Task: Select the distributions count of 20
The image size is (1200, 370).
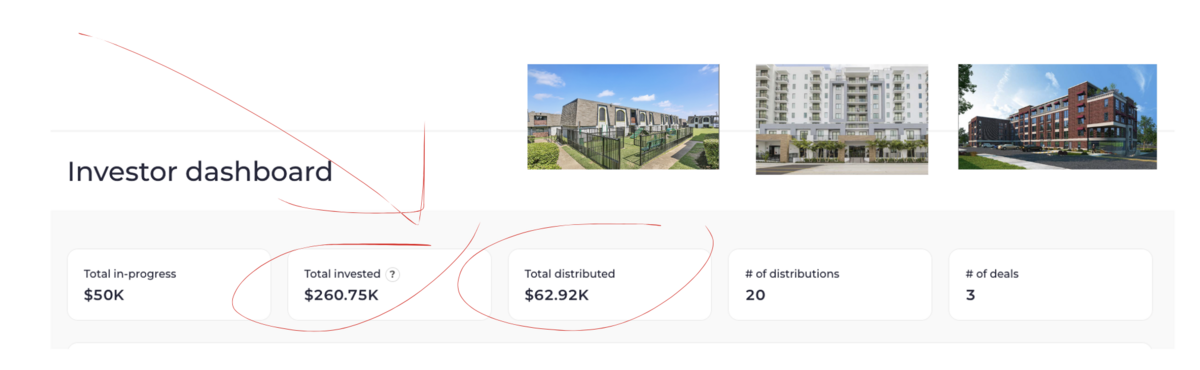Action: (x=755, y=296)
